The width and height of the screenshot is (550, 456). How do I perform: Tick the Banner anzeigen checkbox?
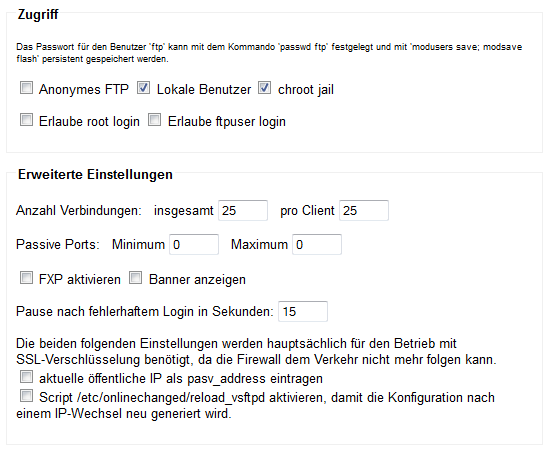pyautogui.click(x=136, y=278)
